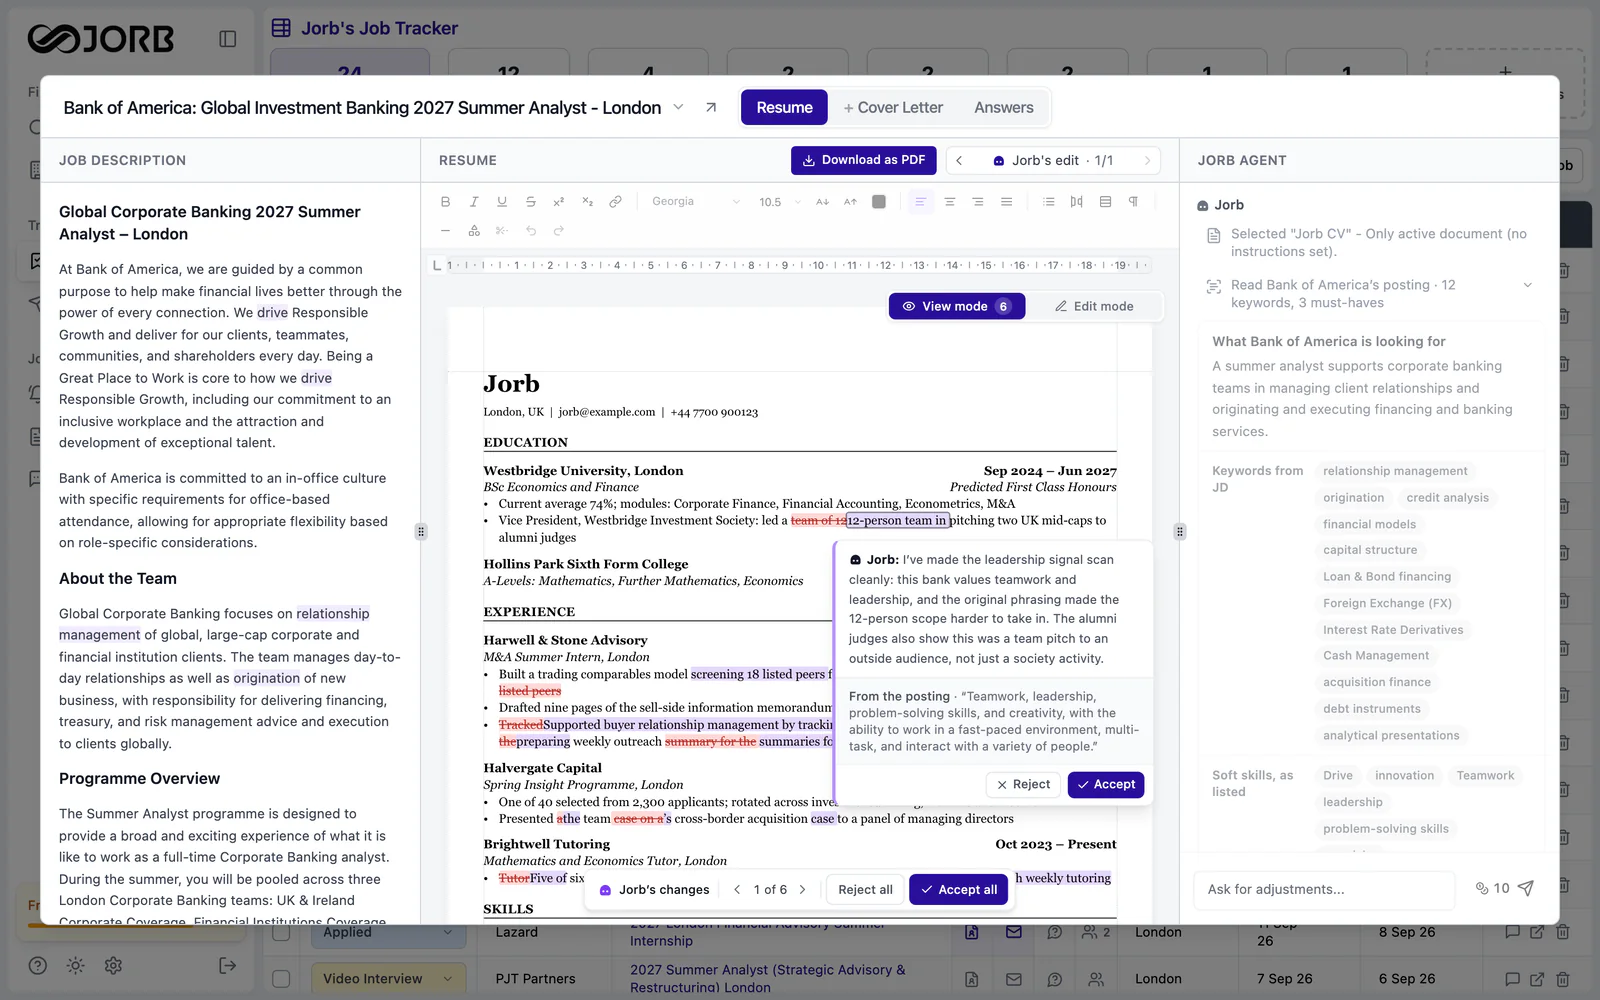Reject Jorb's suggested change
The width and height of the screenshot is (1600, 1000).
(1023, 785)
